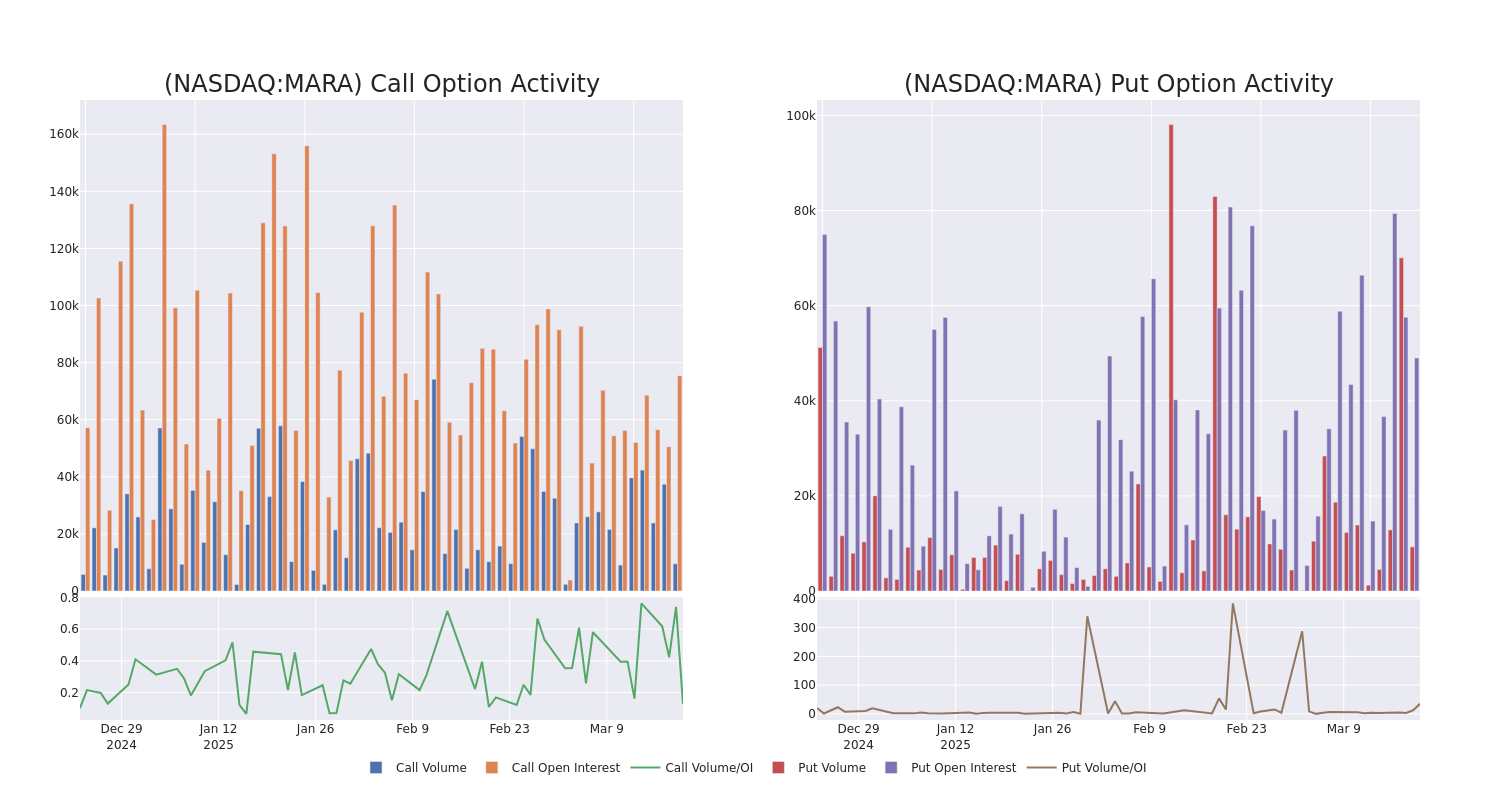Click the 300 label on put ratio axis
Viewport: 1500px width, 800px height.
point(805,628)
